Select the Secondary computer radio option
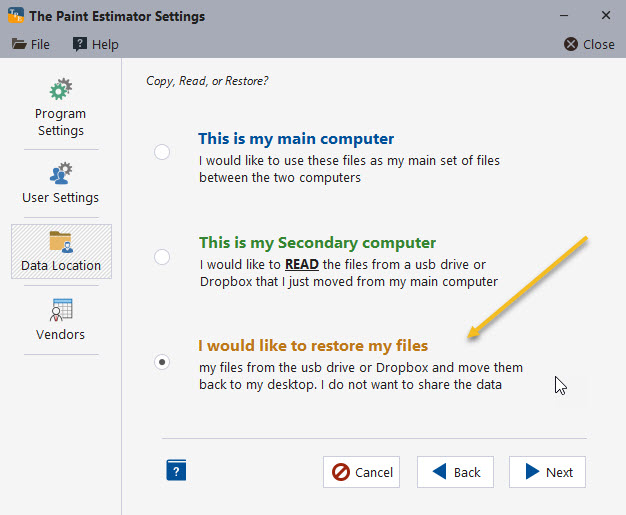Image resolution: width=626 pixels, height=515 pixels. pyautogui.click(x=162, y=257)
